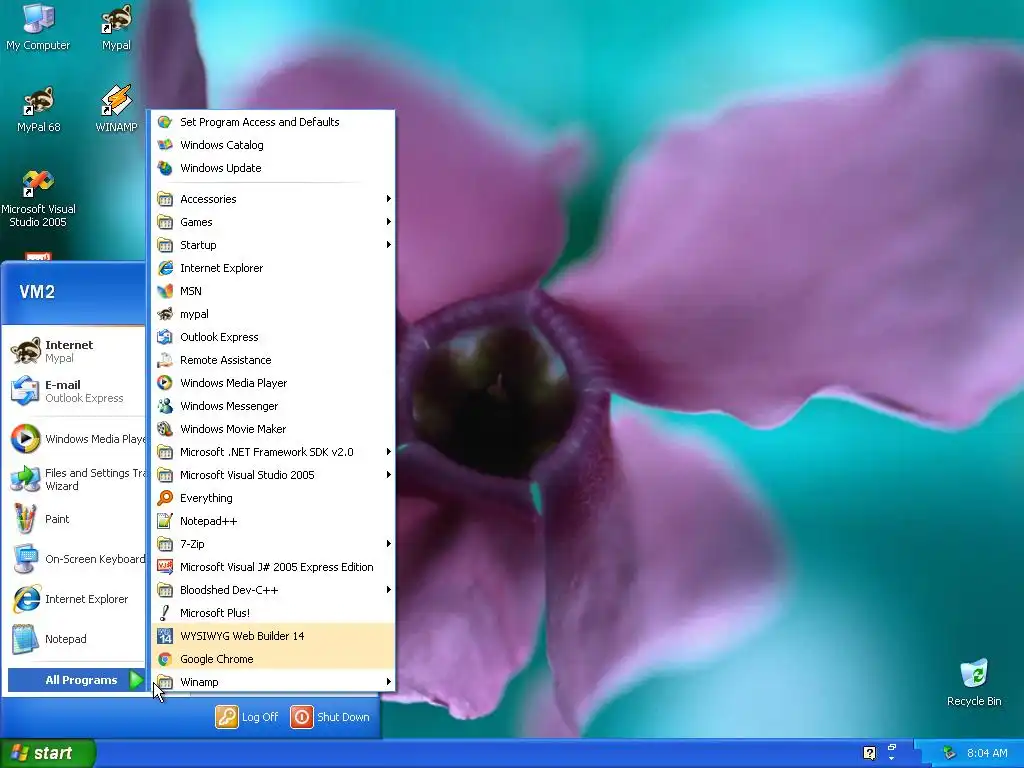This screenshot has height=768, width=1024.
Task: Click the help question mark tray icon
Action: [869, 753]
